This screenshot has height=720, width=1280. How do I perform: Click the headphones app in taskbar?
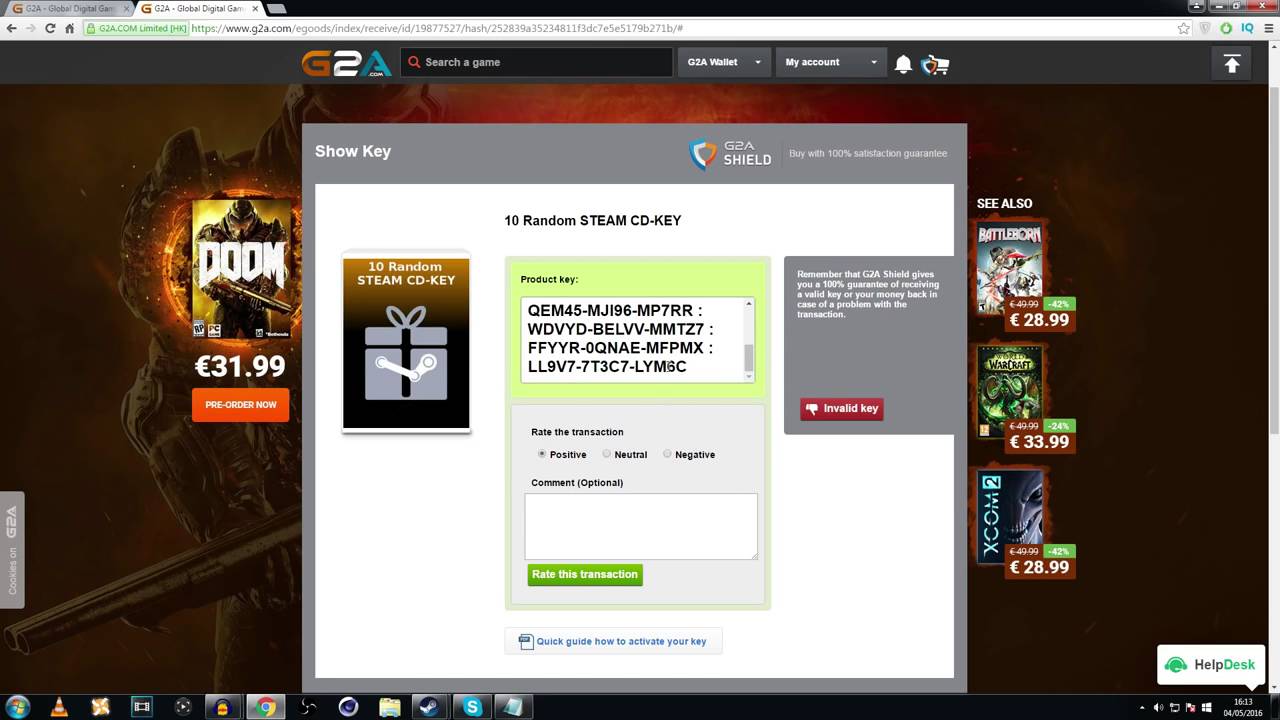click(x=223, y=707)
